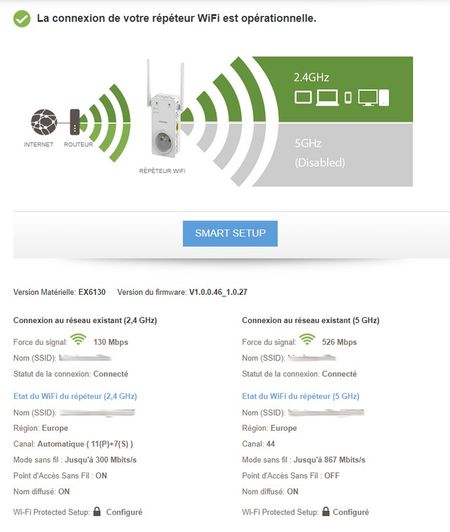The image size is (450, 532).
Task: Click the blurred 2.4 GHz repeater SSID name
Action: 97,413
